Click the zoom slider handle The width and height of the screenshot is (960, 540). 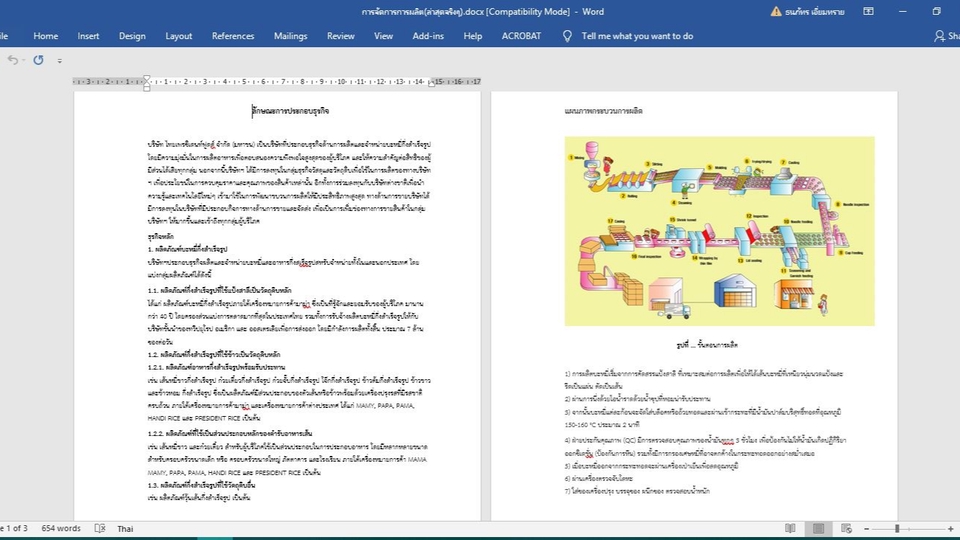(897, 528)
